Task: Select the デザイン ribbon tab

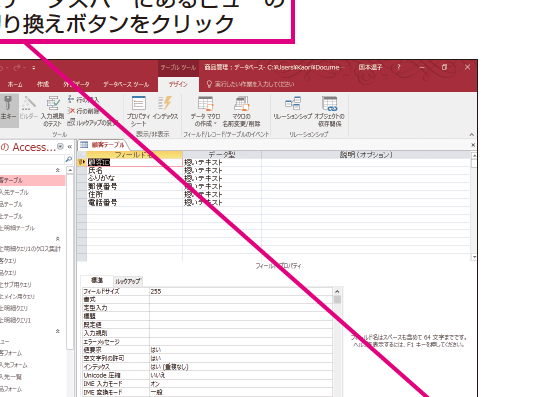Action: click(x=178, y=84)
